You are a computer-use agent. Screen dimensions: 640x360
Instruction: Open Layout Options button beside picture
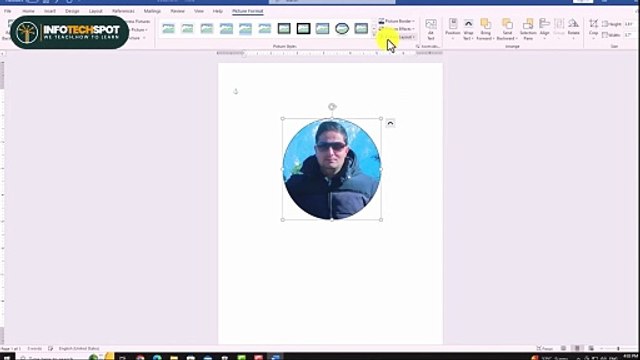pos(390,123)
